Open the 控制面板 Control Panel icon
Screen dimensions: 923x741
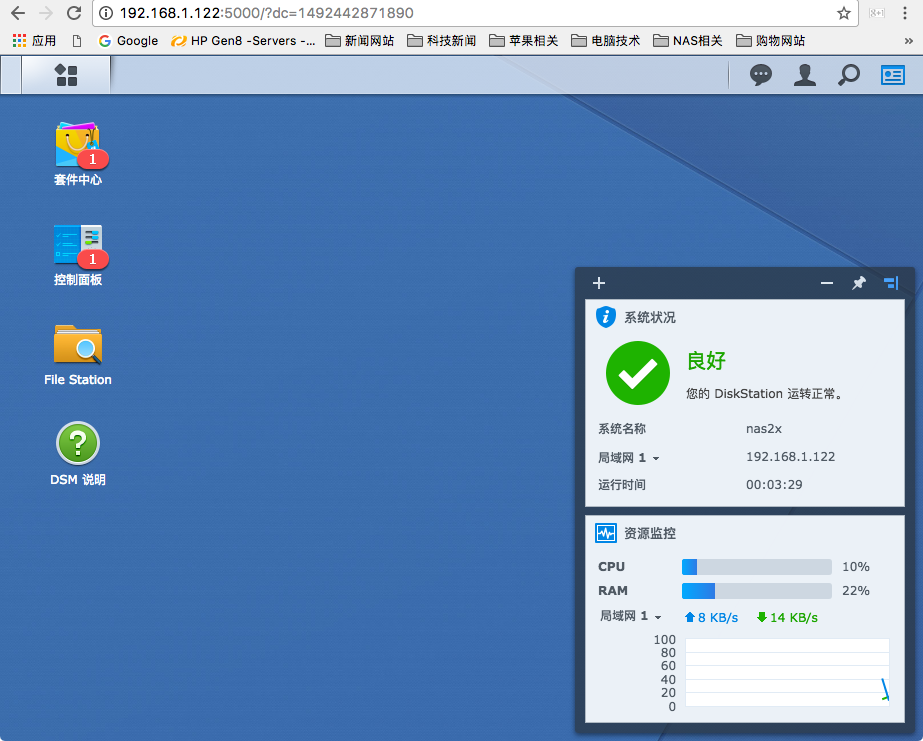pyautogui.click(x=78, y=246)
